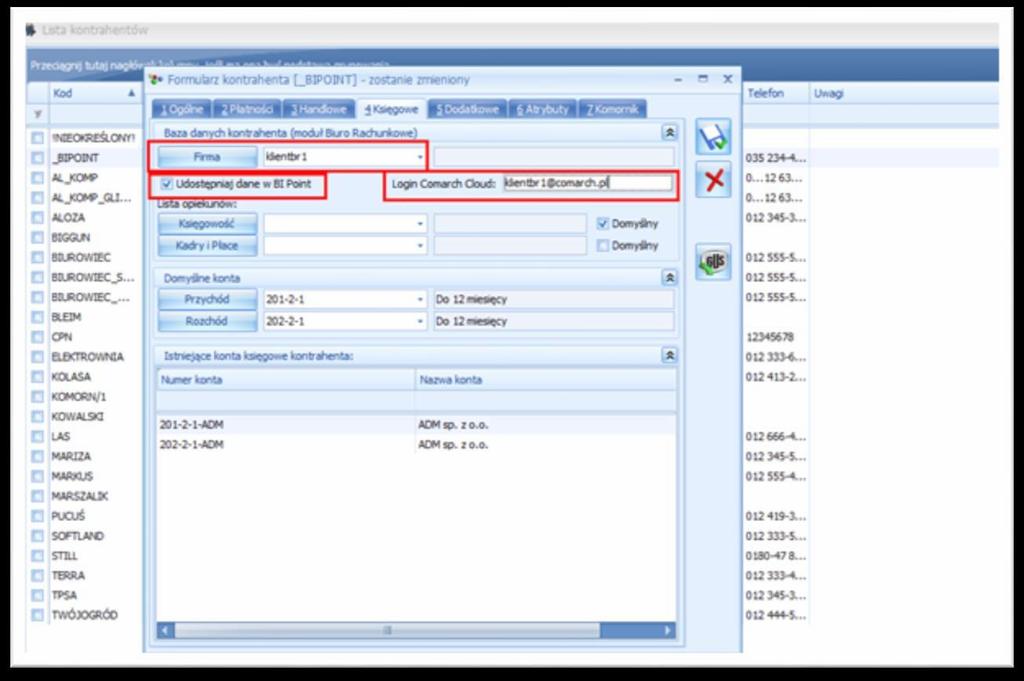Switch to 7 Komornik tab
This screenshot has height=681, width=1024.
(613, 109)
